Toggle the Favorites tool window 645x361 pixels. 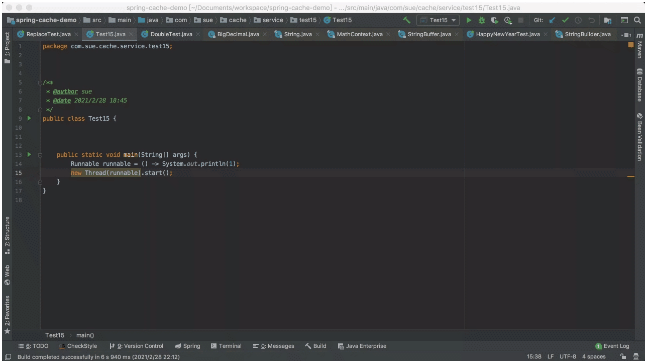(x=7, y=314)
